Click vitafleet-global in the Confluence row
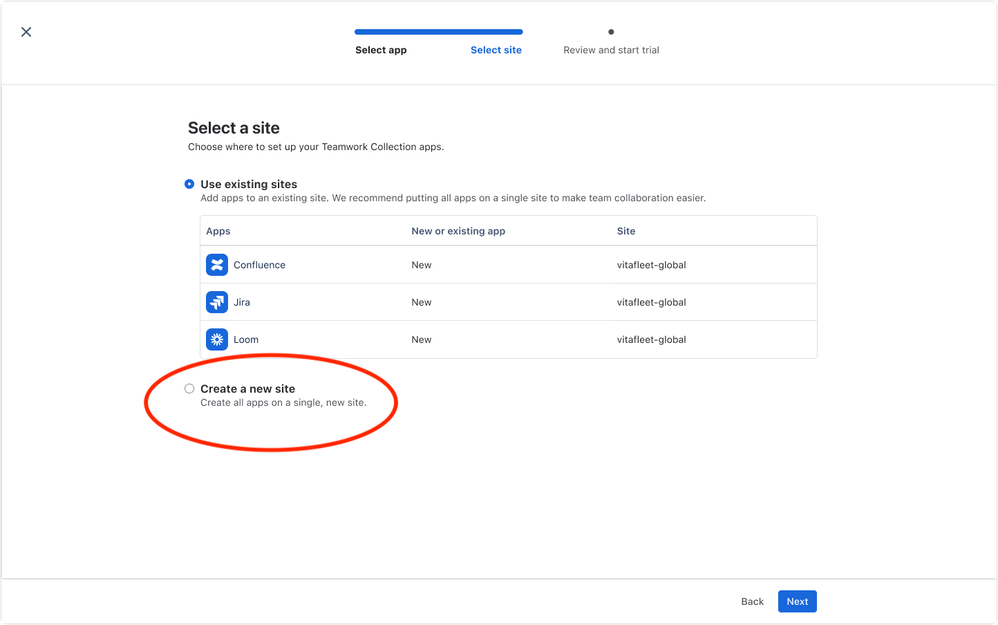The image size is (998, 625). pos(651,265)
